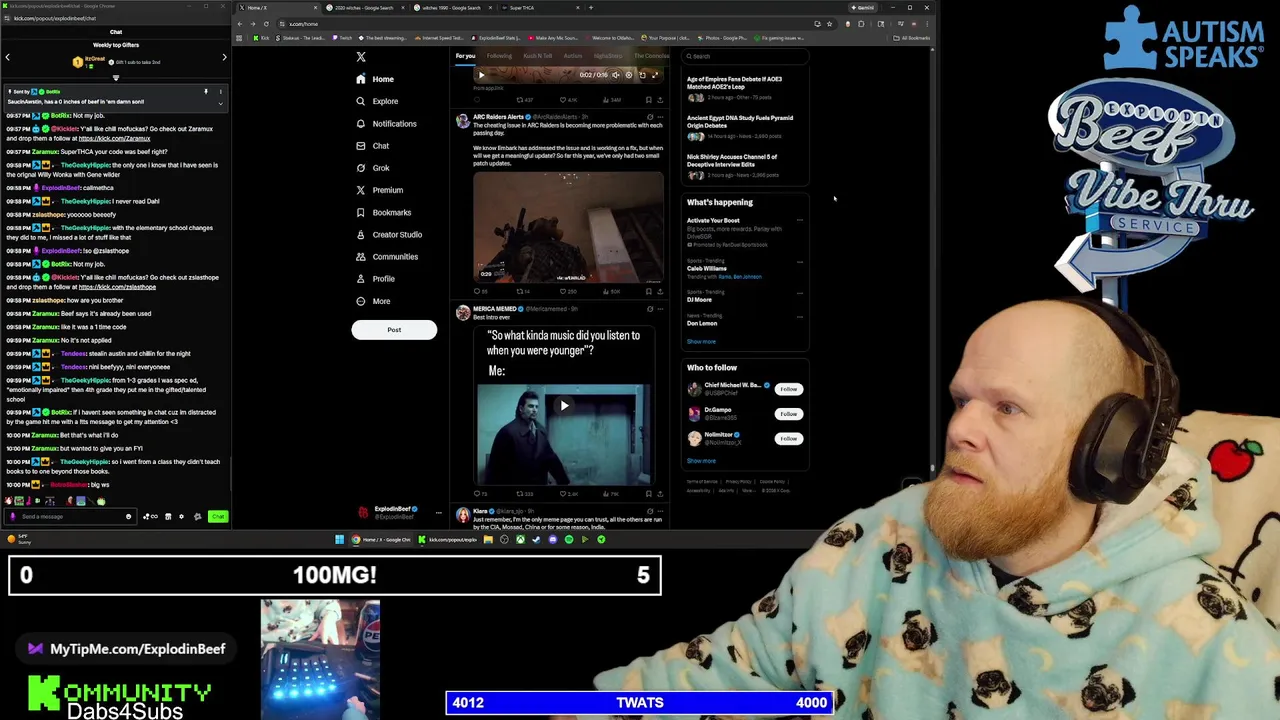Switch to the 2020 witches Google Search tab
This screenshot has height=720, width=1280.
tap(363, 8)
